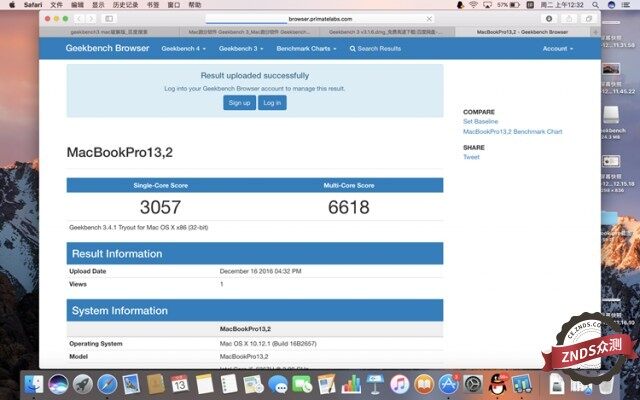Launch Siri from the Dock
The image size is (640, 400).
(58, 384)
